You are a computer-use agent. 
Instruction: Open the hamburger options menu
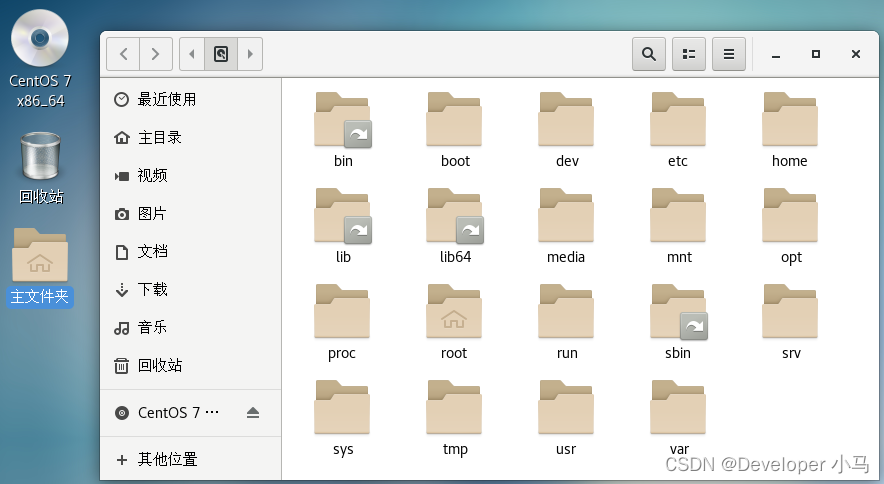pyautogui.click(x=729, y=54)
